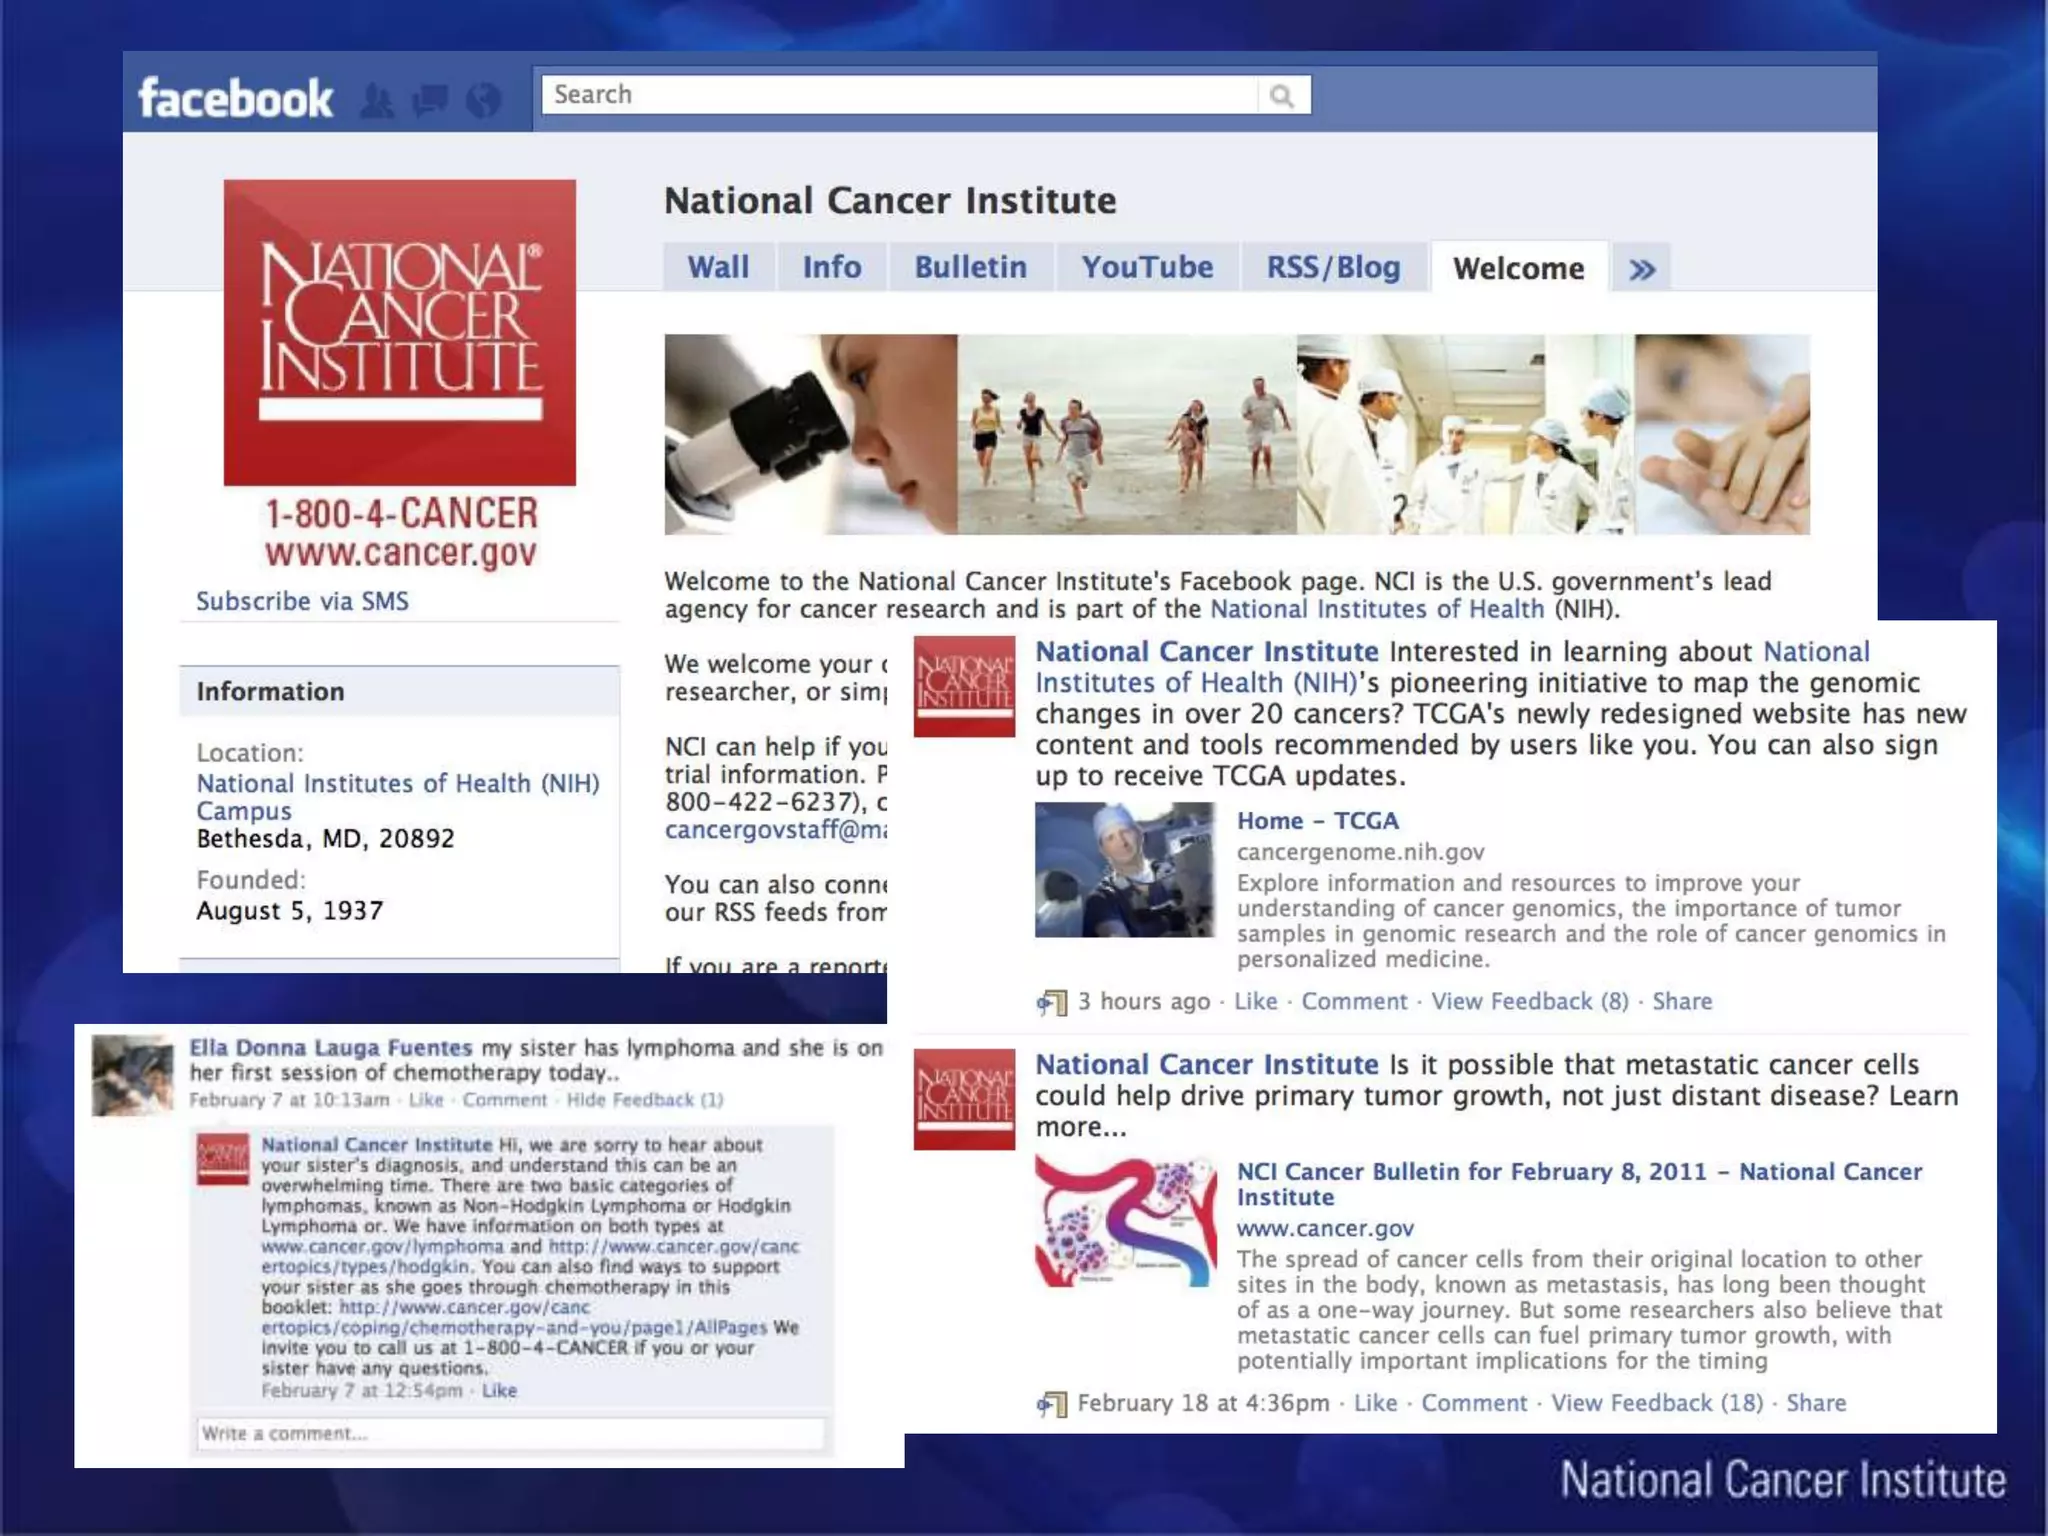Click NCI avatar beside TCGA post
Image resolution: width=2048 pixels, height=1536 pixels.
click(964, 686)
